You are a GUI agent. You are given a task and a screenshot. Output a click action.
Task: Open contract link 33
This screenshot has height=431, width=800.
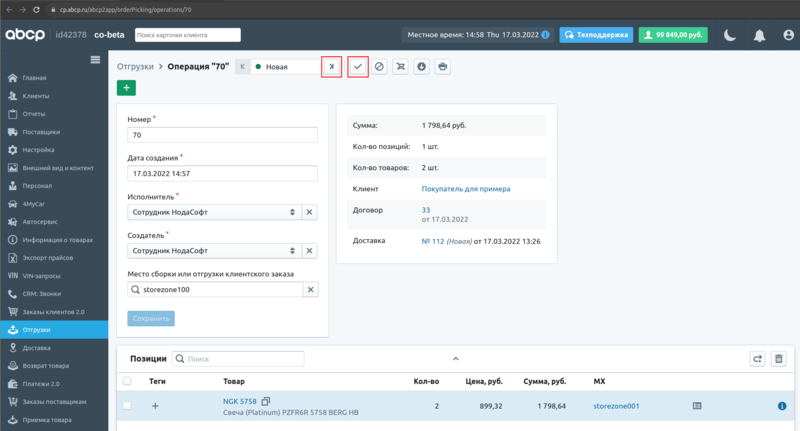tap(426, 210)
